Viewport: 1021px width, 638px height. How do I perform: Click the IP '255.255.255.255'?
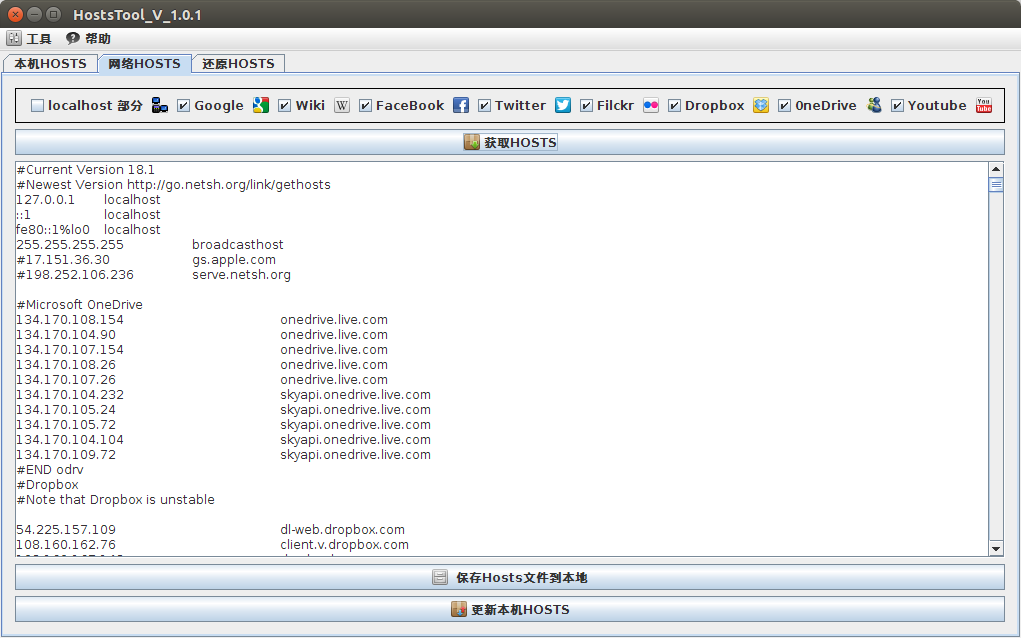coord(70,245)
